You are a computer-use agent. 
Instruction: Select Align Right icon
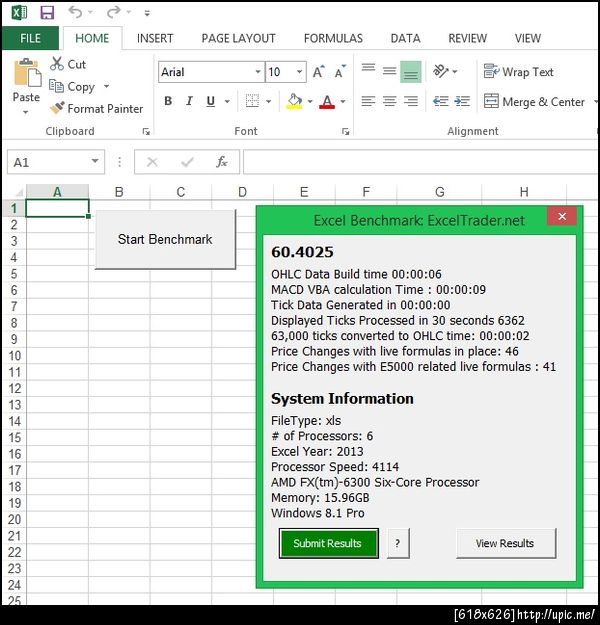coord(411,101)
